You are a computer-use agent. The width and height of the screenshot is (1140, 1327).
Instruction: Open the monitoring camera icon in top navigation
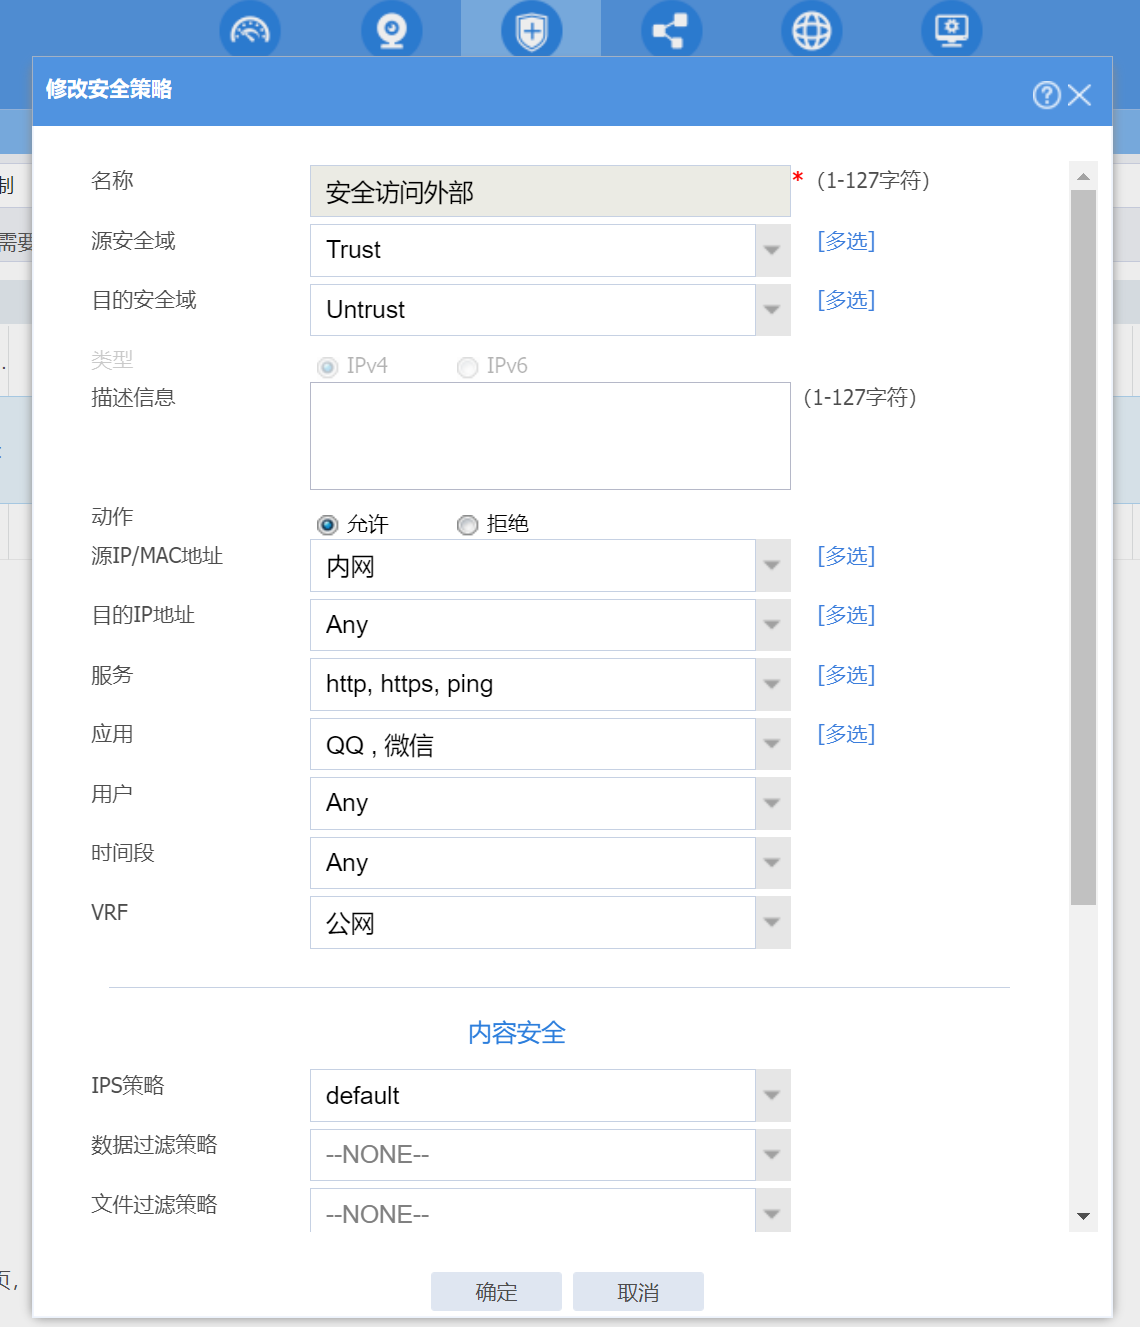(392, 30)
